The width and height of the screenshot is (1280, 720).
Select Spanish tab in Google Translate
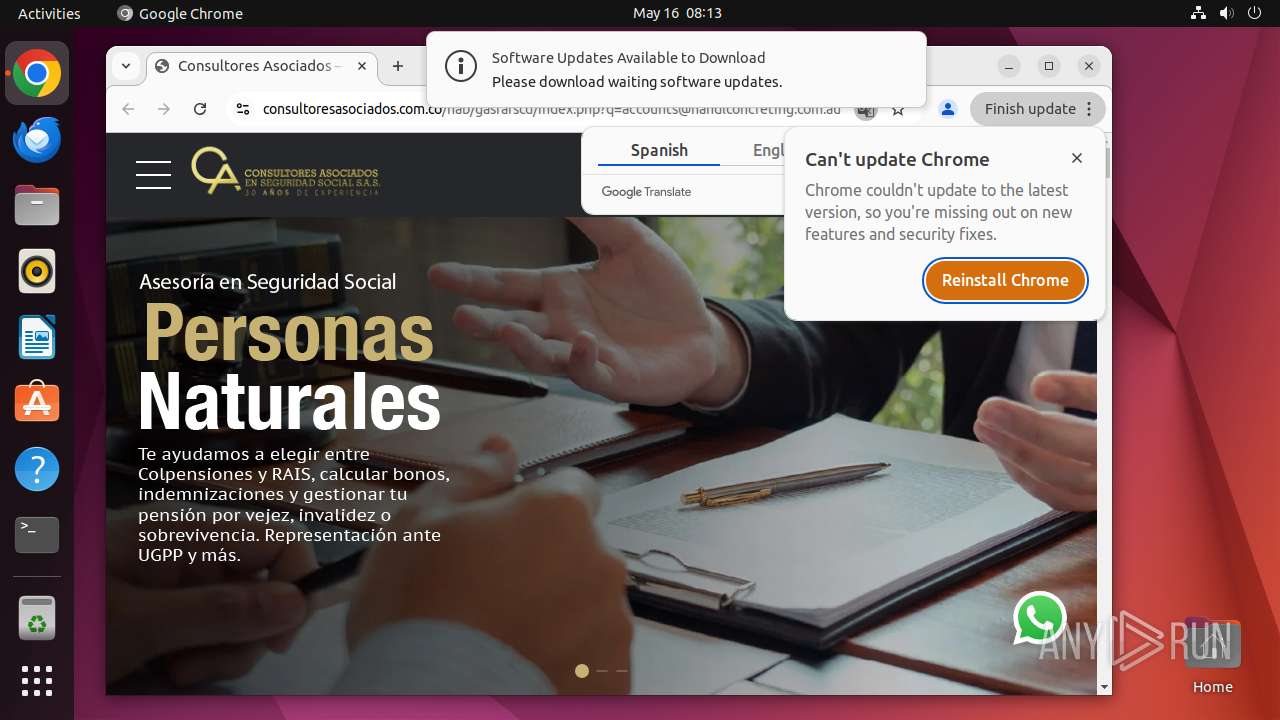(x=659, y=150)
